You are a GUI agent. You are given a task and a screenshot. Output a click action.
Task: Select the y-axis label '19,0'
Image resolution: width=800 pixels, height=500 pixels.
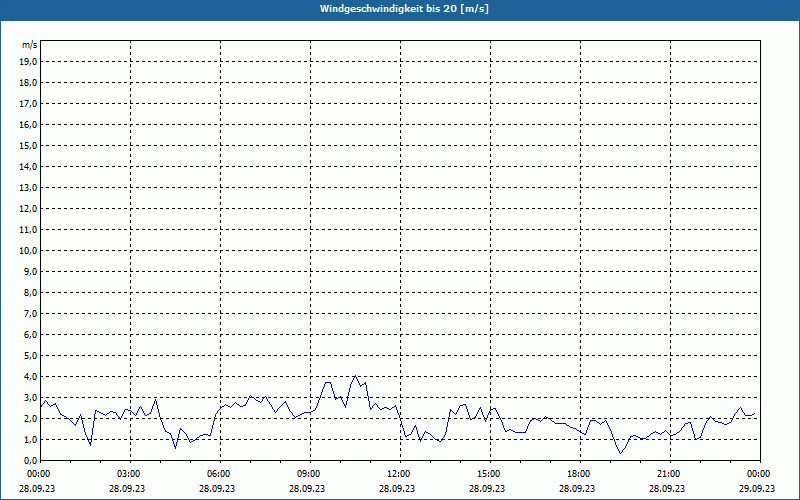[x=29, y=62]
